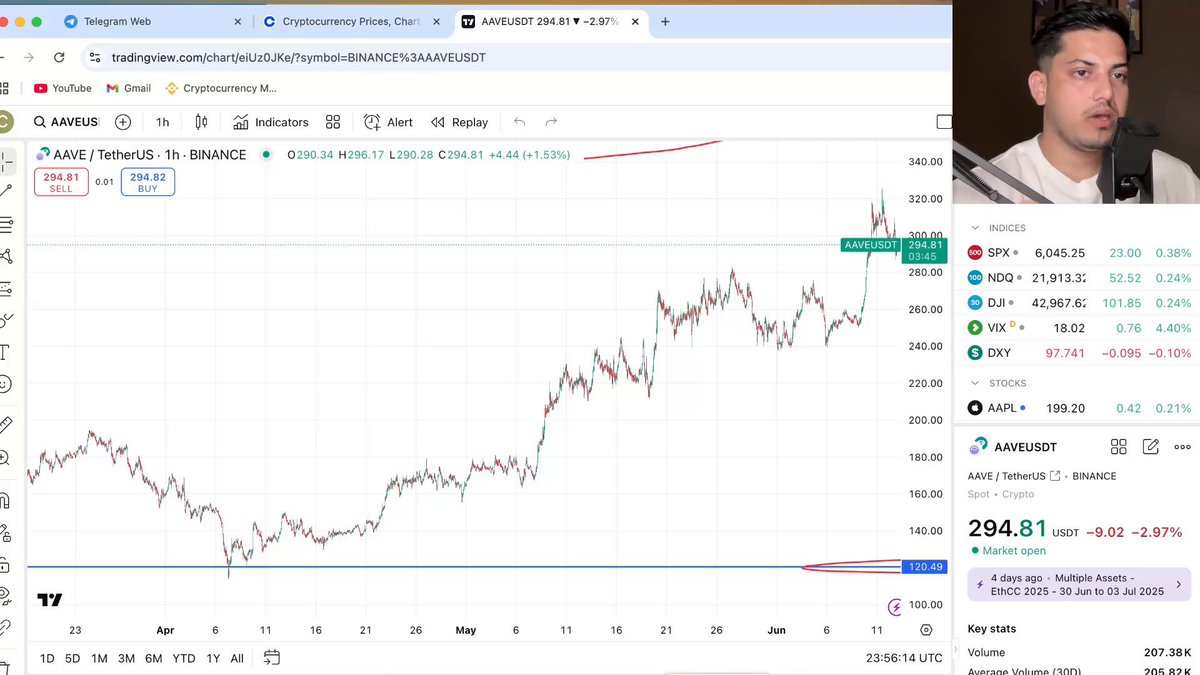The width and height of the screenshot is (1200, 675).
Task: Open the candlestick chart type selector
Action: tap(201, 122)
